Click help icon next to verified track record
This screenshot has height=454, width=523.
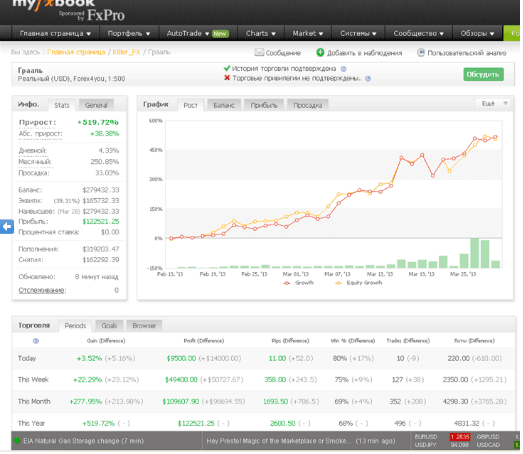(343, 69)
